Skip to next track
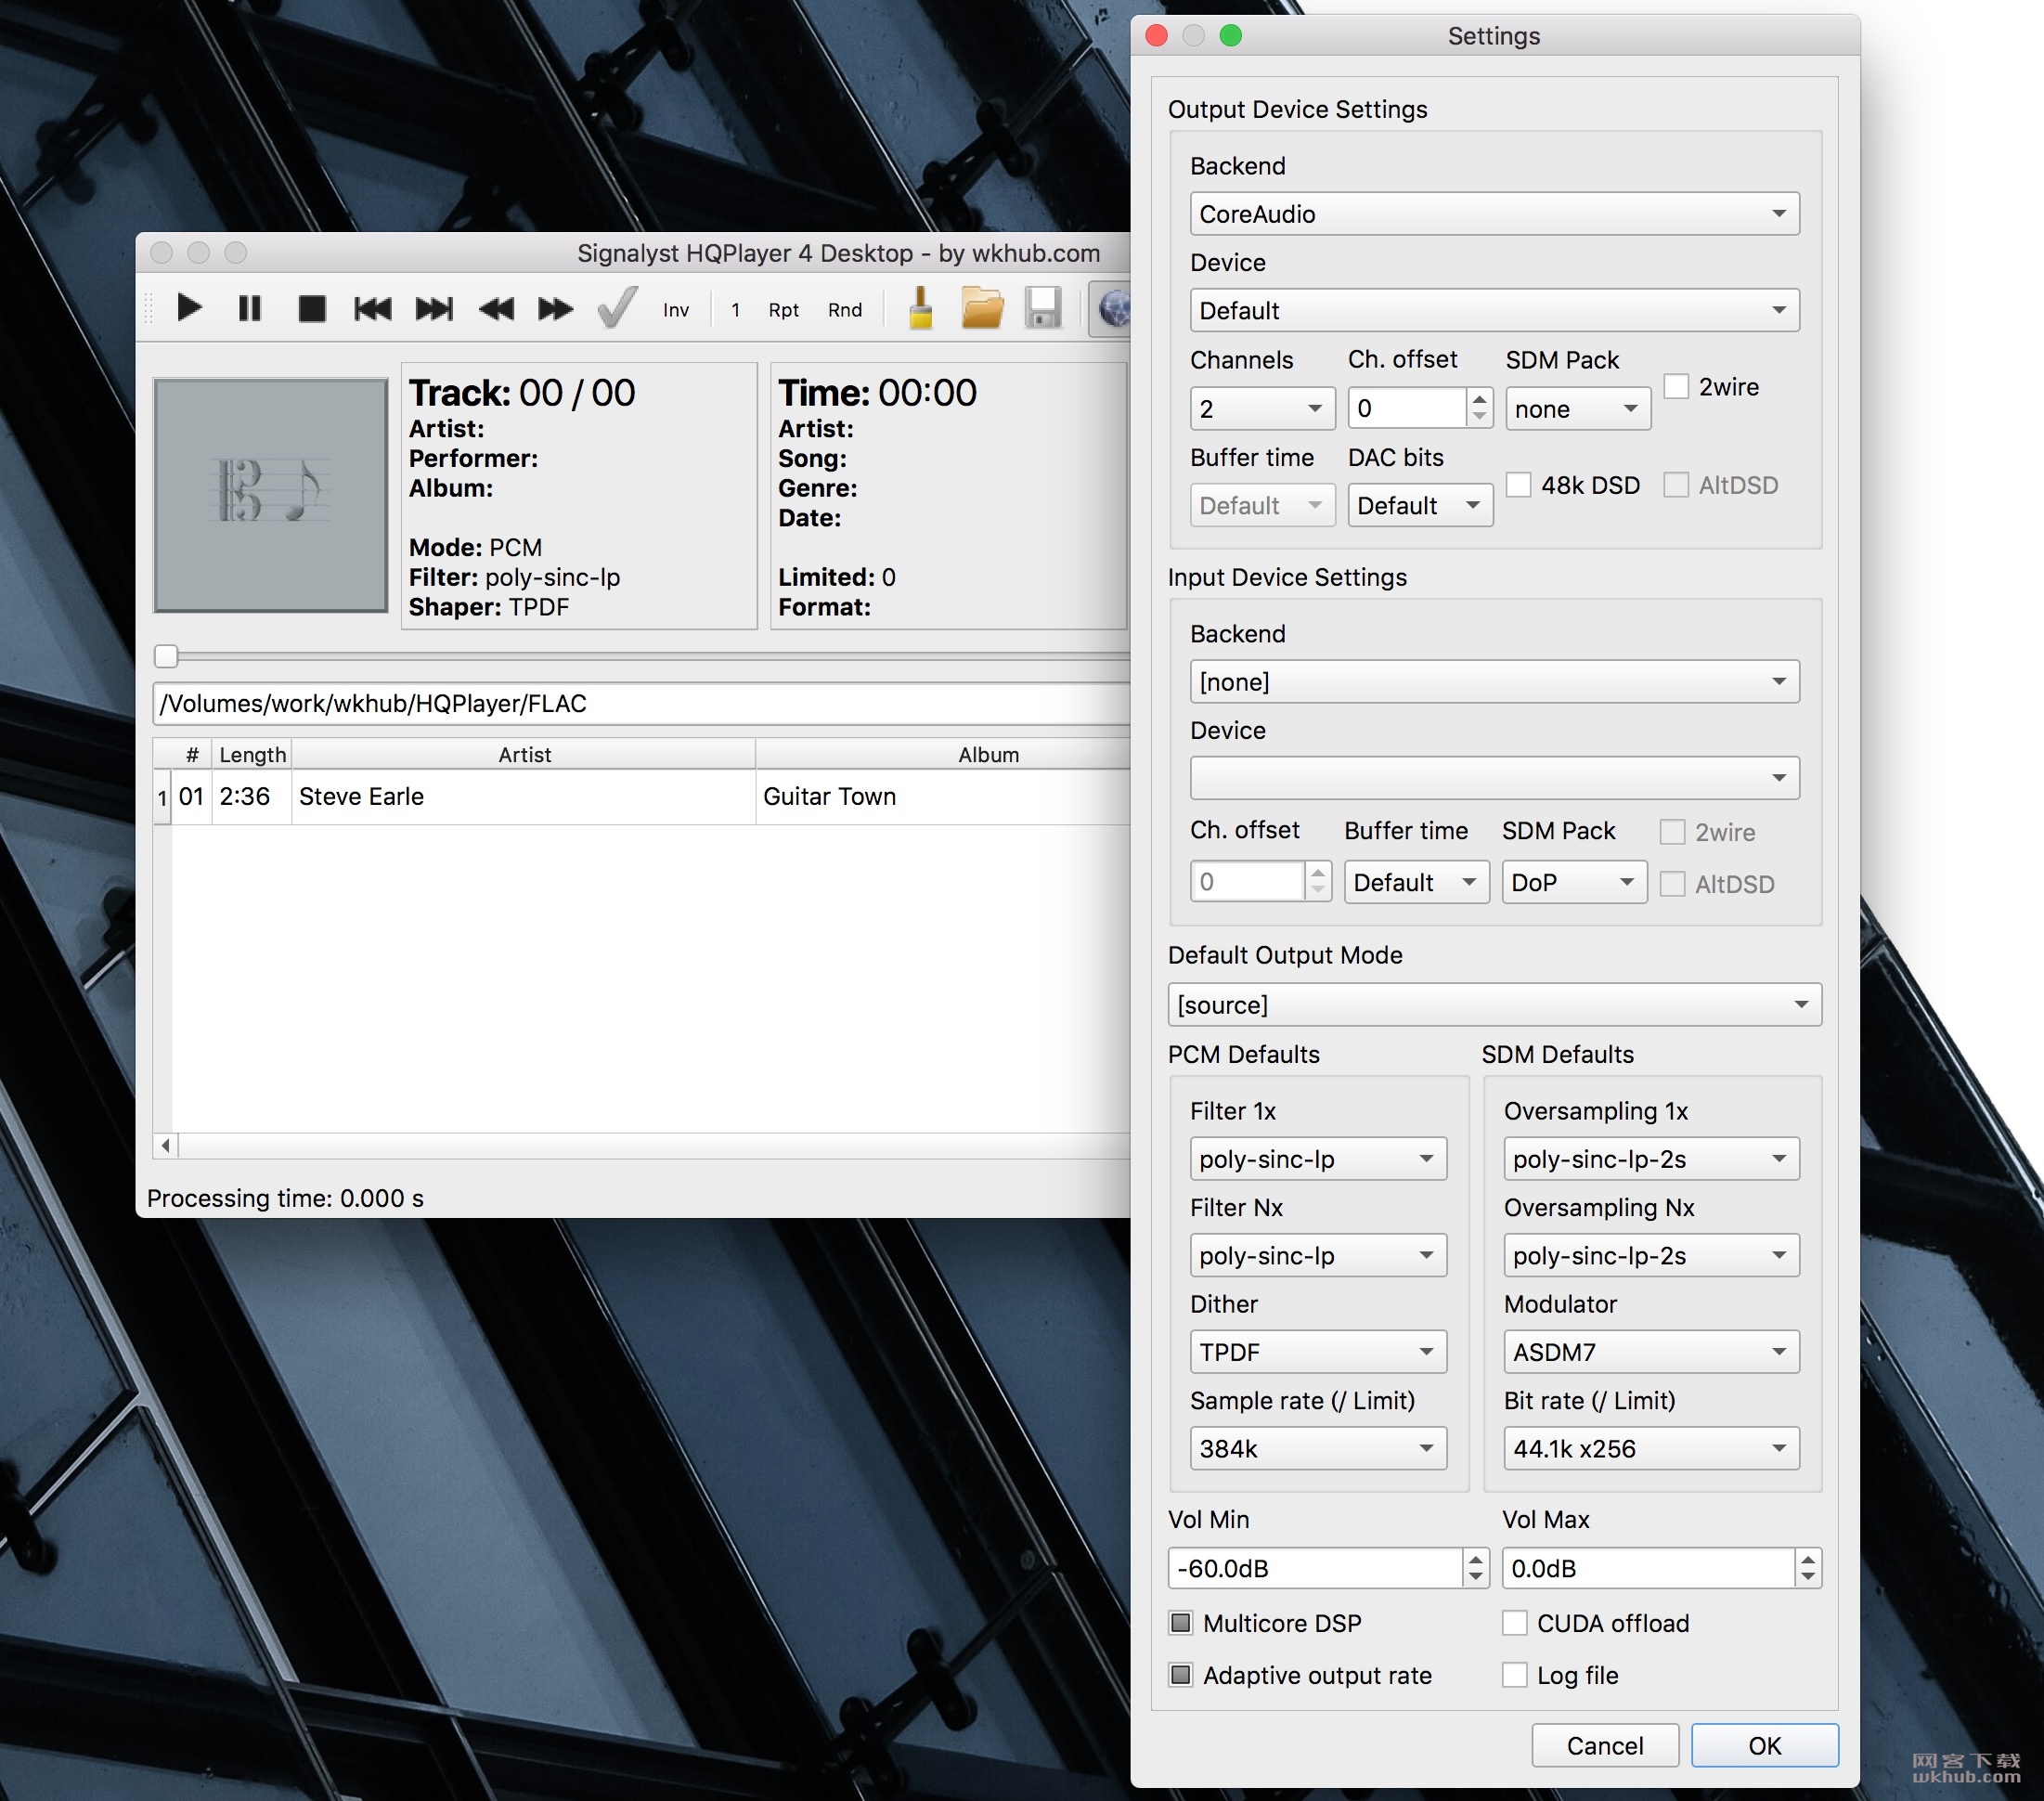 pos(434,308)
